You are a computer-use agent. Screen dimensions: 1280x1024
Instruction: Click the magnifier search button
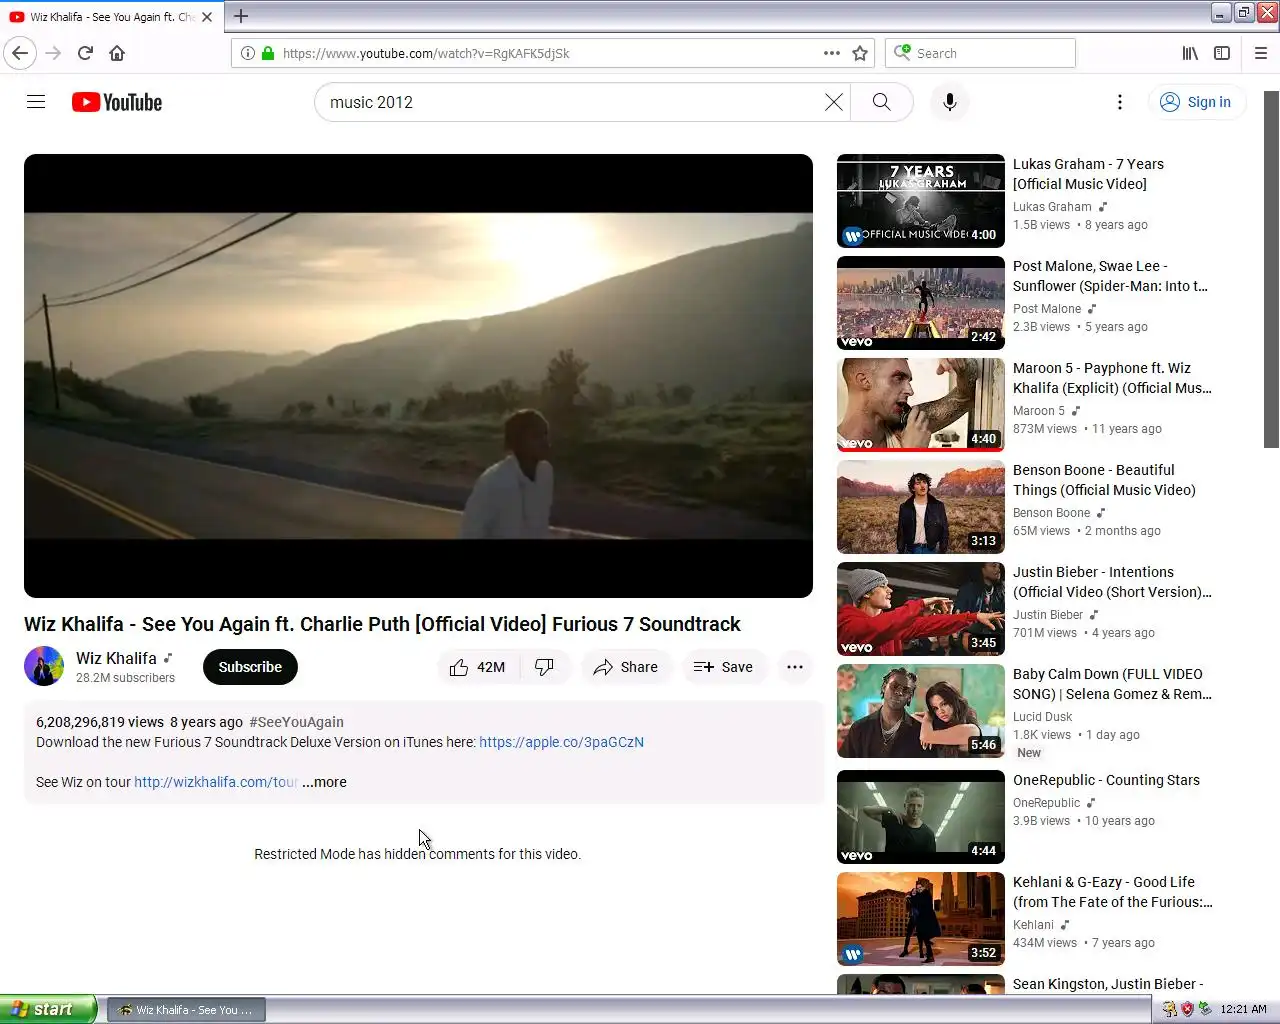[x=881, y=102]
